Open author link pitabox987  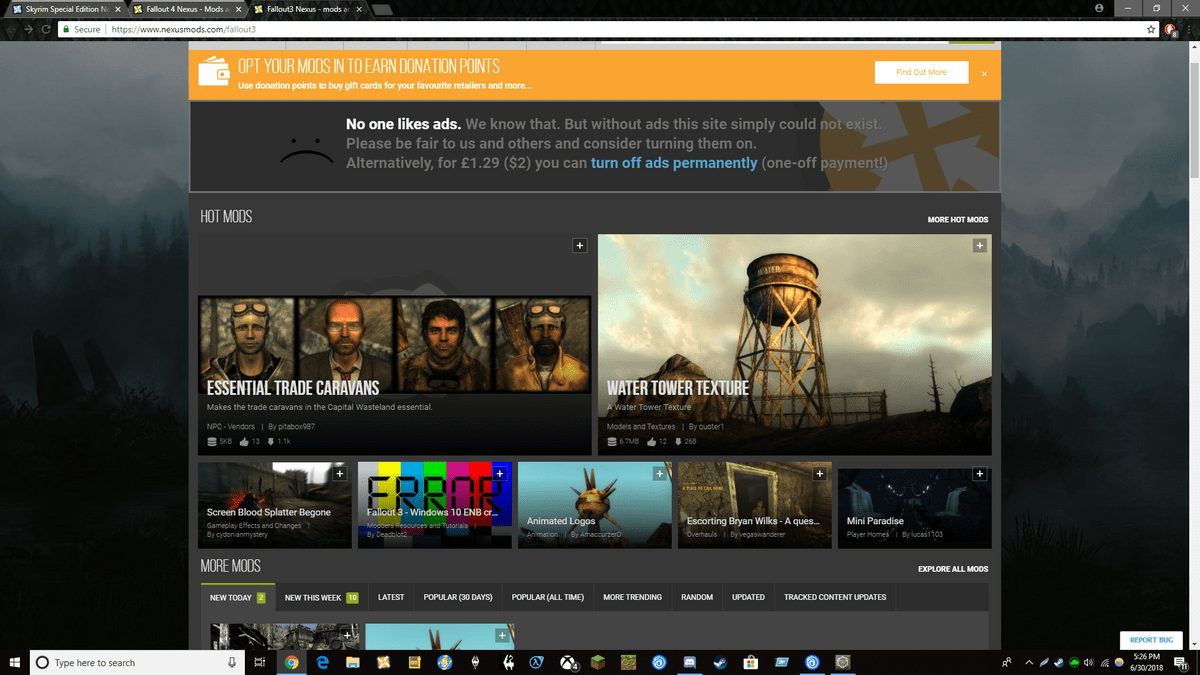(x=295, y=427)
